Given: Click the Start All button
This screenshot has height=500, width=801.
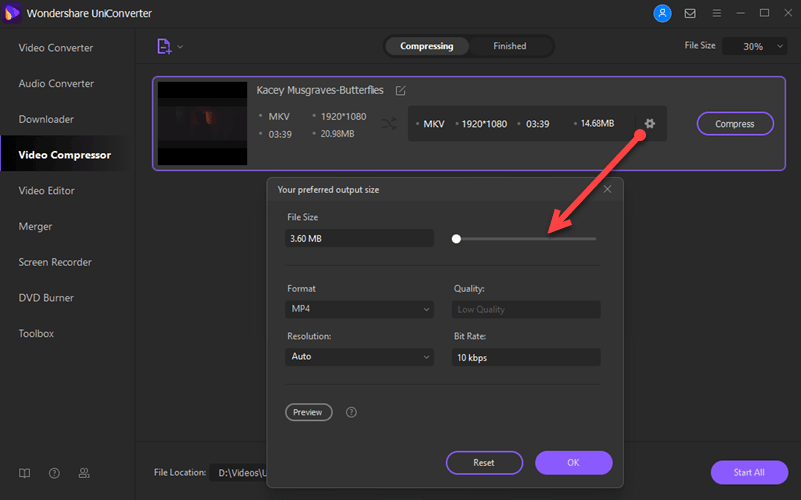Looking at the screenshot, I should pos(749,472).
